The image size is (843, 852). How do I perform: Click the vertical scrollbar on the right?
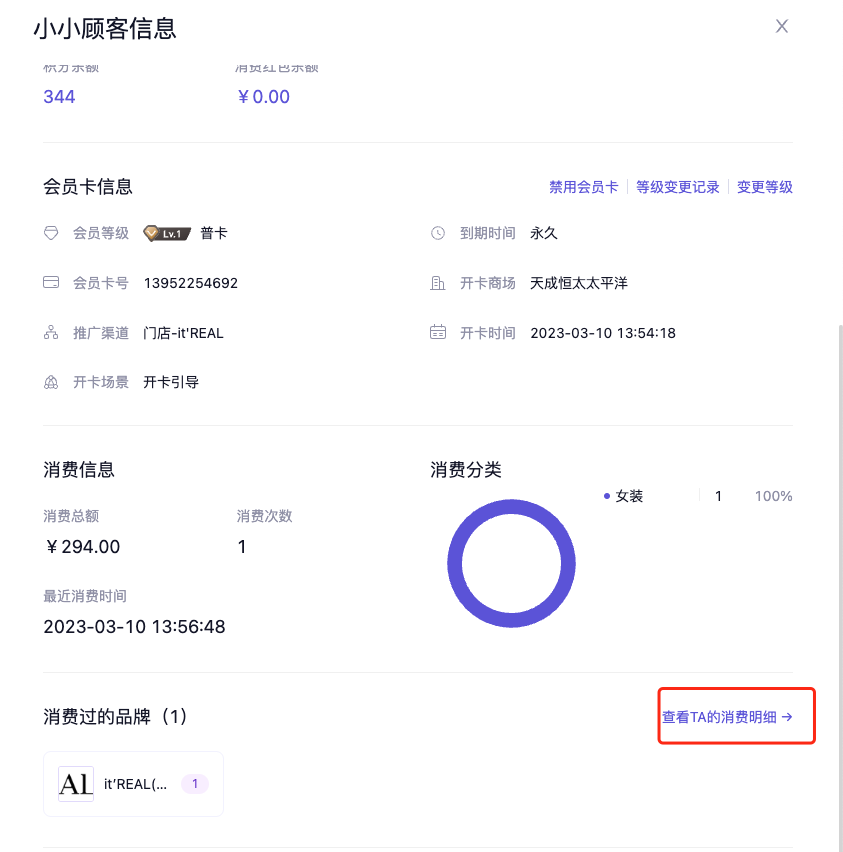tap(839, 580)
